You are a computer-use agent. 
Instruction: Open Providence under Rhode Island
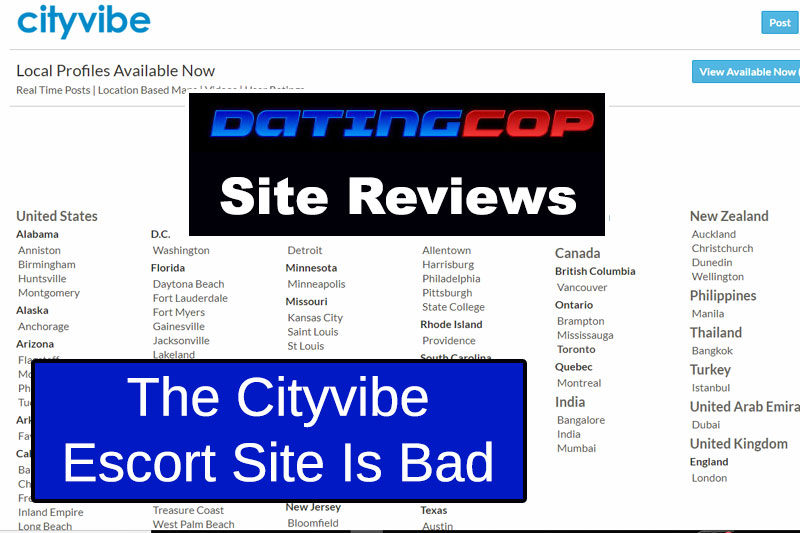point(449,341)
